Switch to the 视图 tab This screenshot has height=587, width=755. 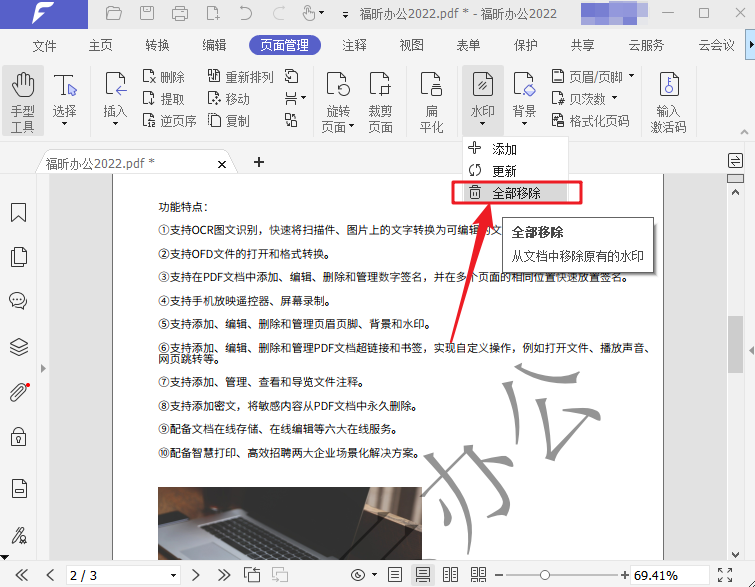pyautogui.click(x=411, y=46)
